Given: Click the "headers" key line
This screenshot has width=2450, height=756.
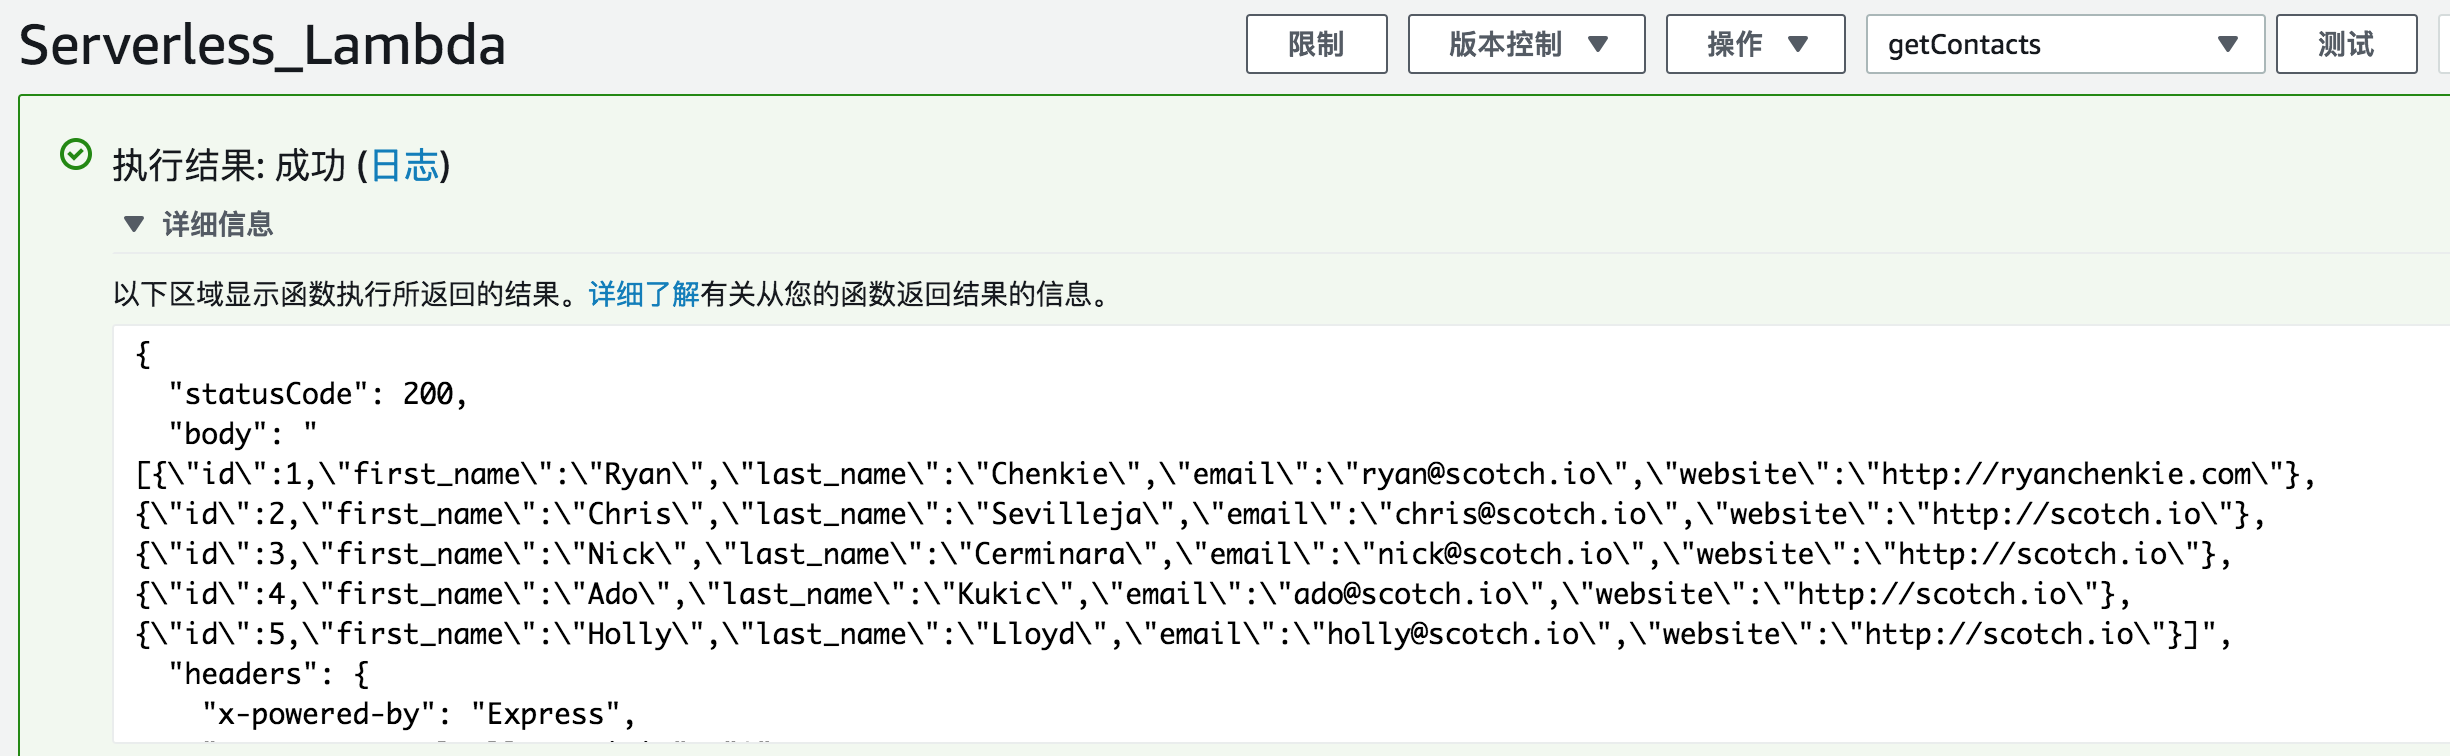Looking at the screenshot, I should (x=268, y=674).
